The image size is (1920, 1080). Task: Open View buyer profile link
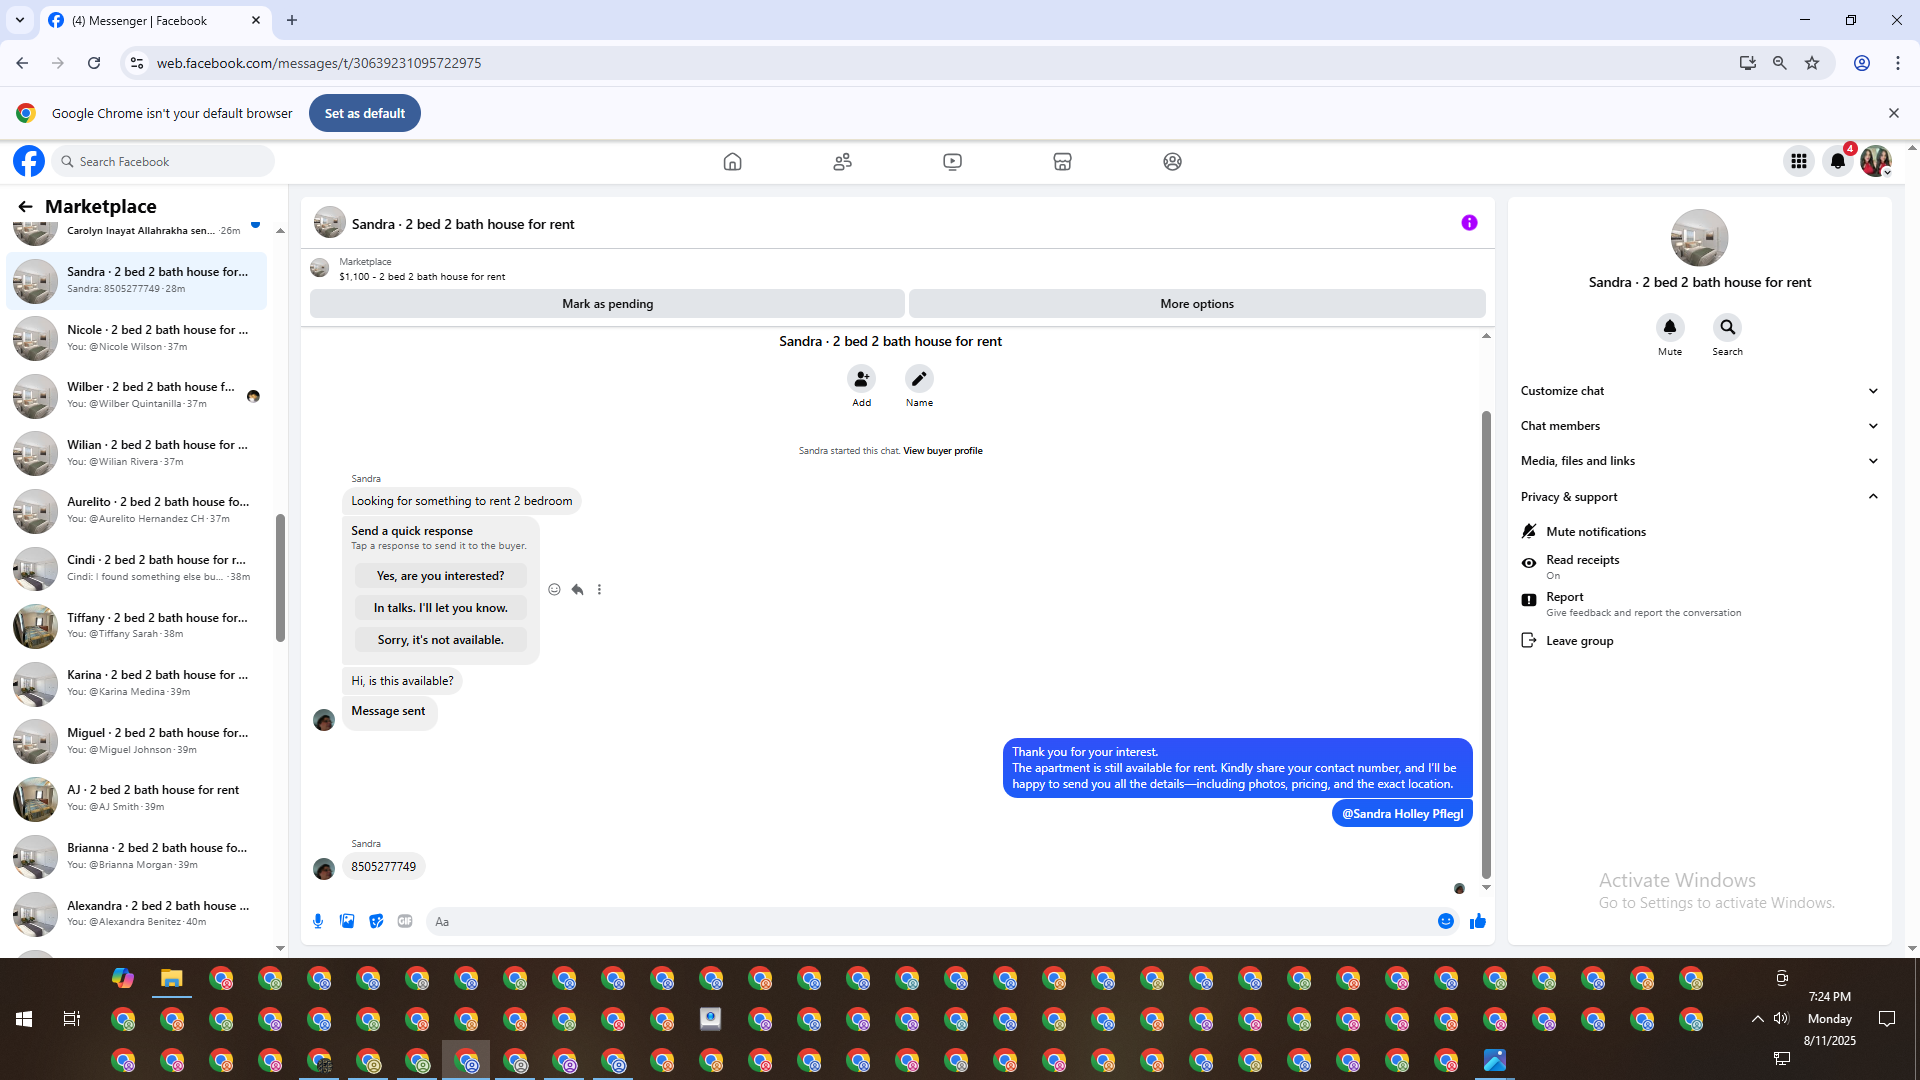(942, 451)
